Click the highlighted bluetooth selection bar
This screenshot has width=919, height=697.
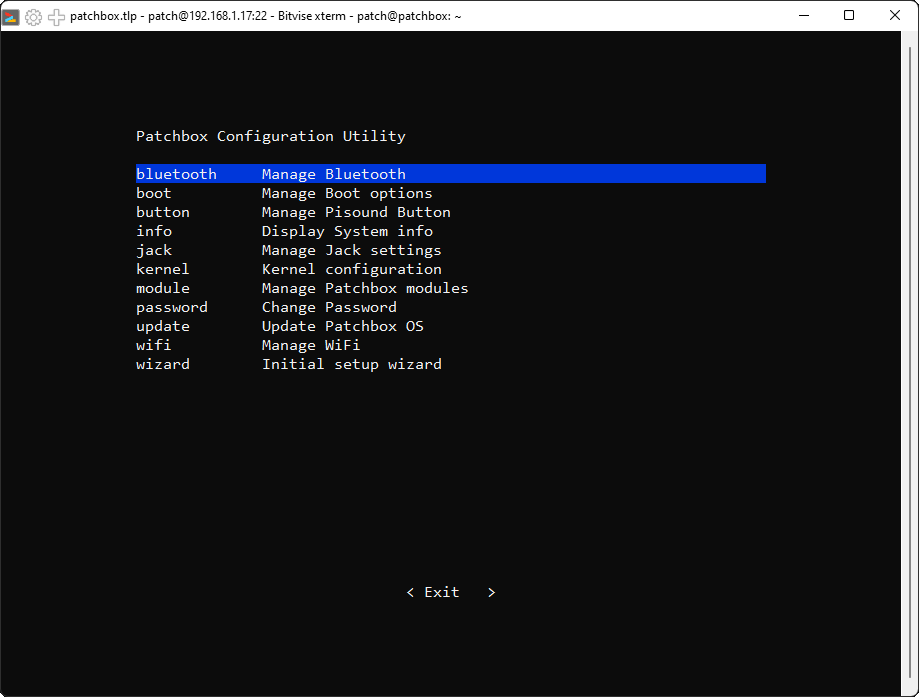(450, 173)
